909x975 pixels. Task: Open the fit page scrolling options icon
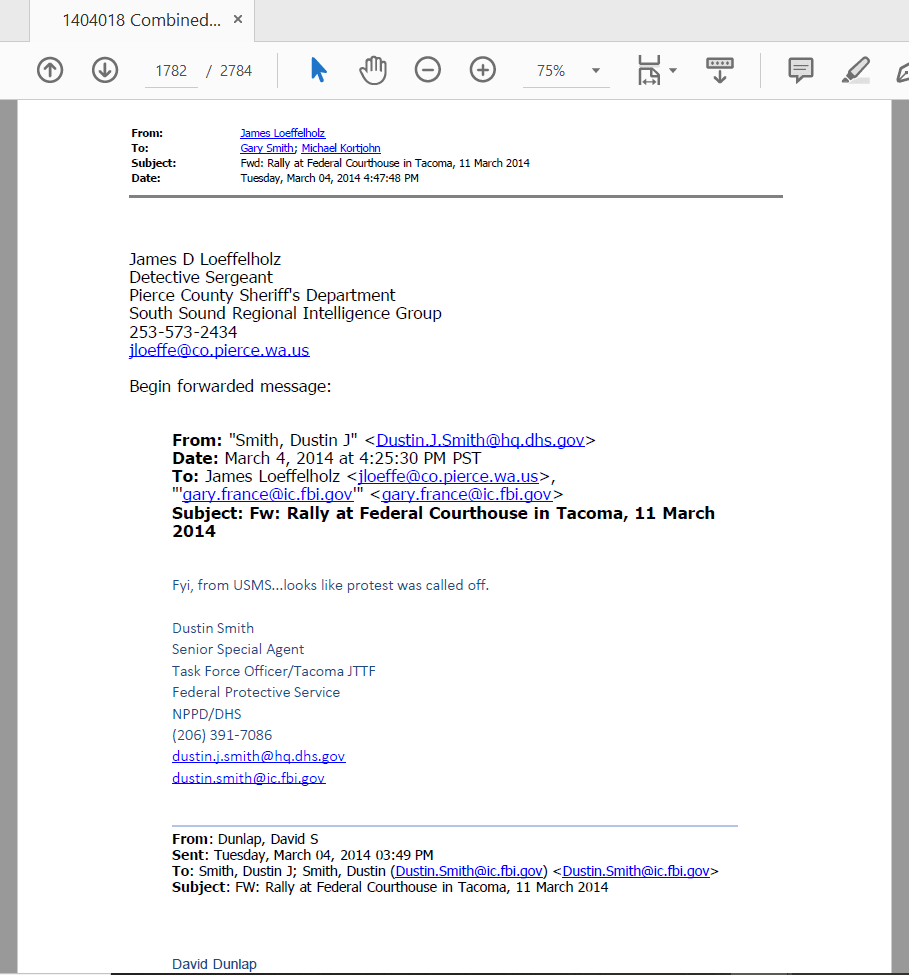tap(649, 70)
